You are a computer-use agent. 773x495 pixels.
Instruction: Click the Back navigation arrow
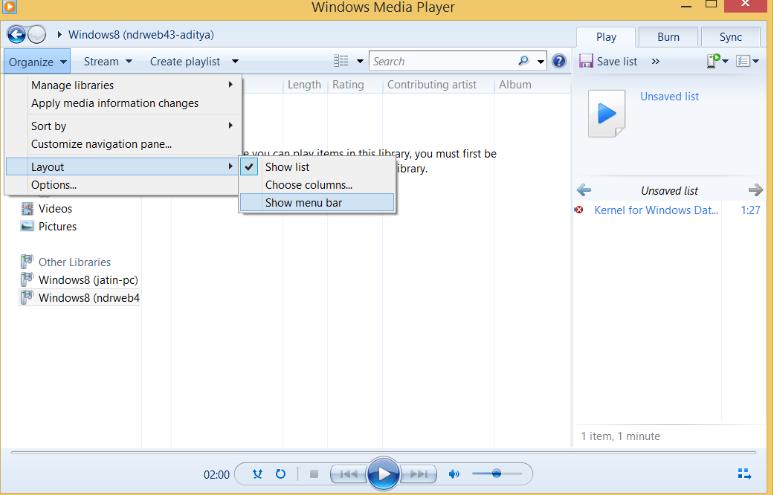tap(16, 35)
